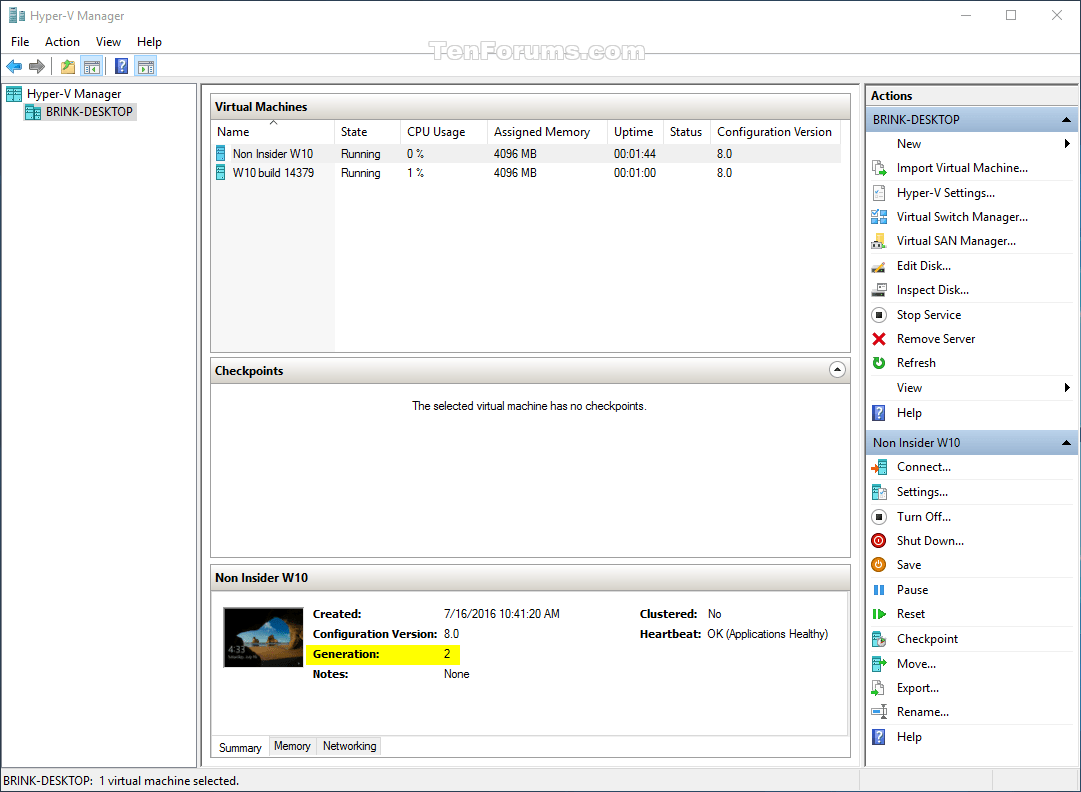This screenshot has width=1081, height=792.
Task: Select BRINK-DESKTOP in the console tree
Action: [x=86, y=111]
